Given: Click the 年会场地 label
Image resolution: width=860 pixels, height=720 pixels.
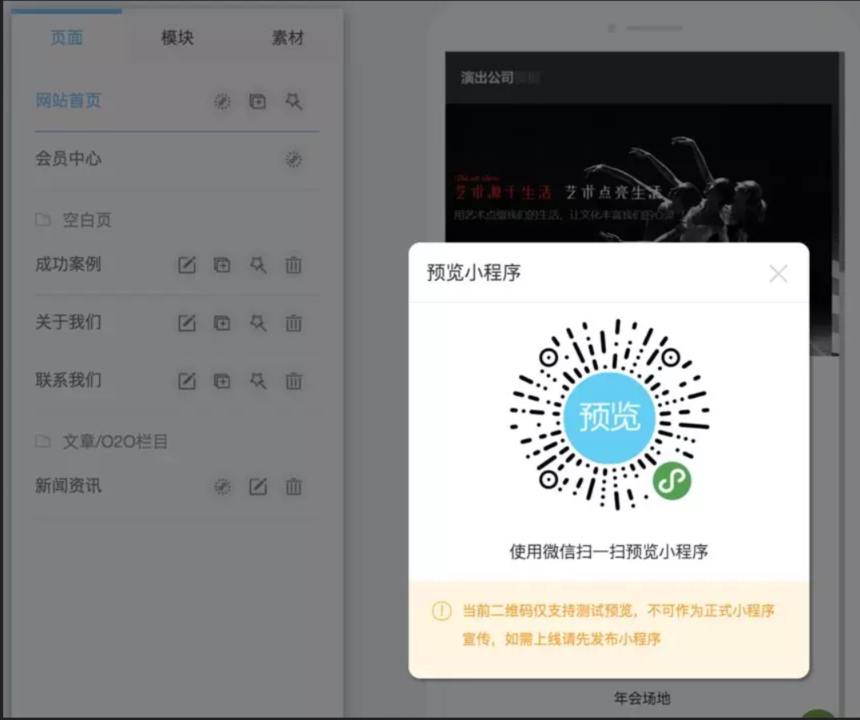Looking at the screenshot, I should (642, 698).
